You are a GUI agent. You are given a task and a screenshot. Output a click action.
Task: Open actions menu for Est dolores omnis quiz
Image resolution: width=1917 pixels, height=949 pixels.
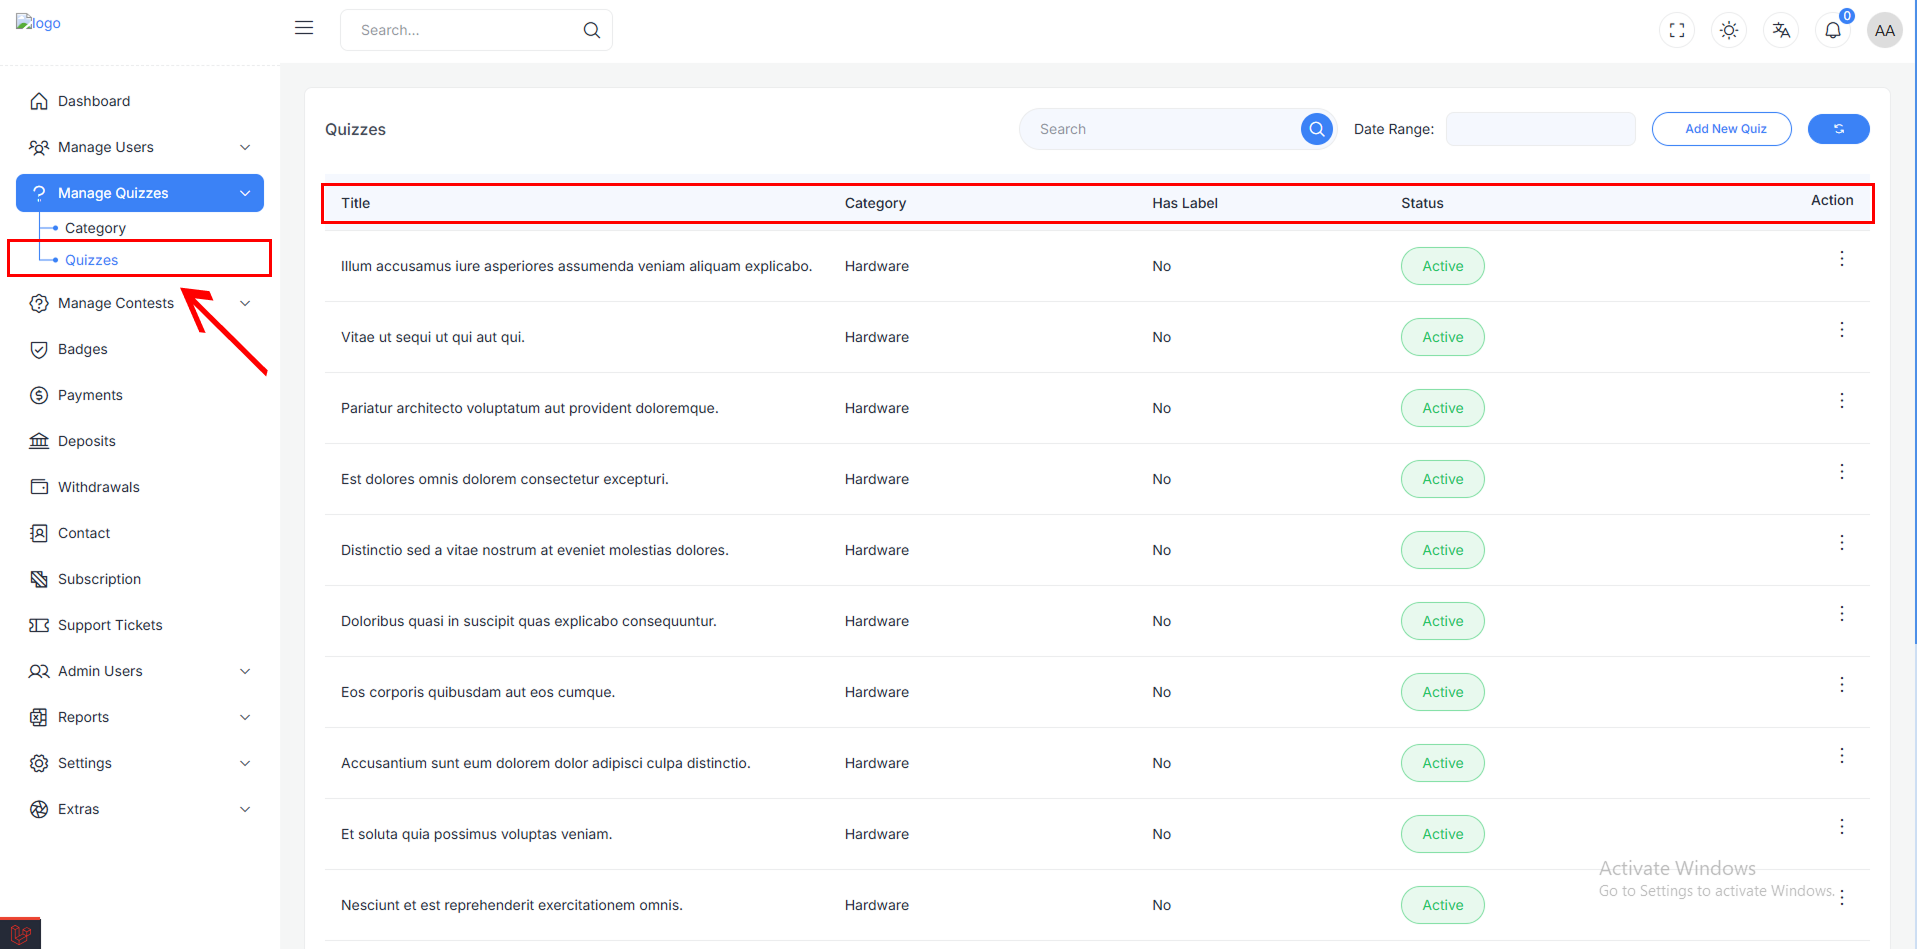[x=1841, y=472]
